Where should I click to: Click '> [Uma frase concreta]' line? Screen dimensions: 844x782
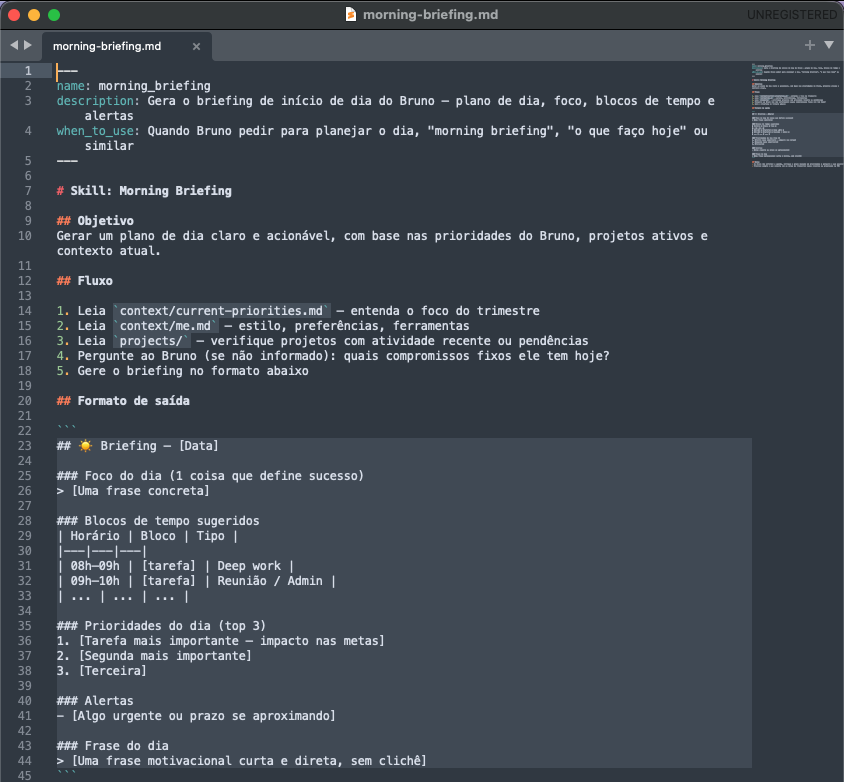133,491
